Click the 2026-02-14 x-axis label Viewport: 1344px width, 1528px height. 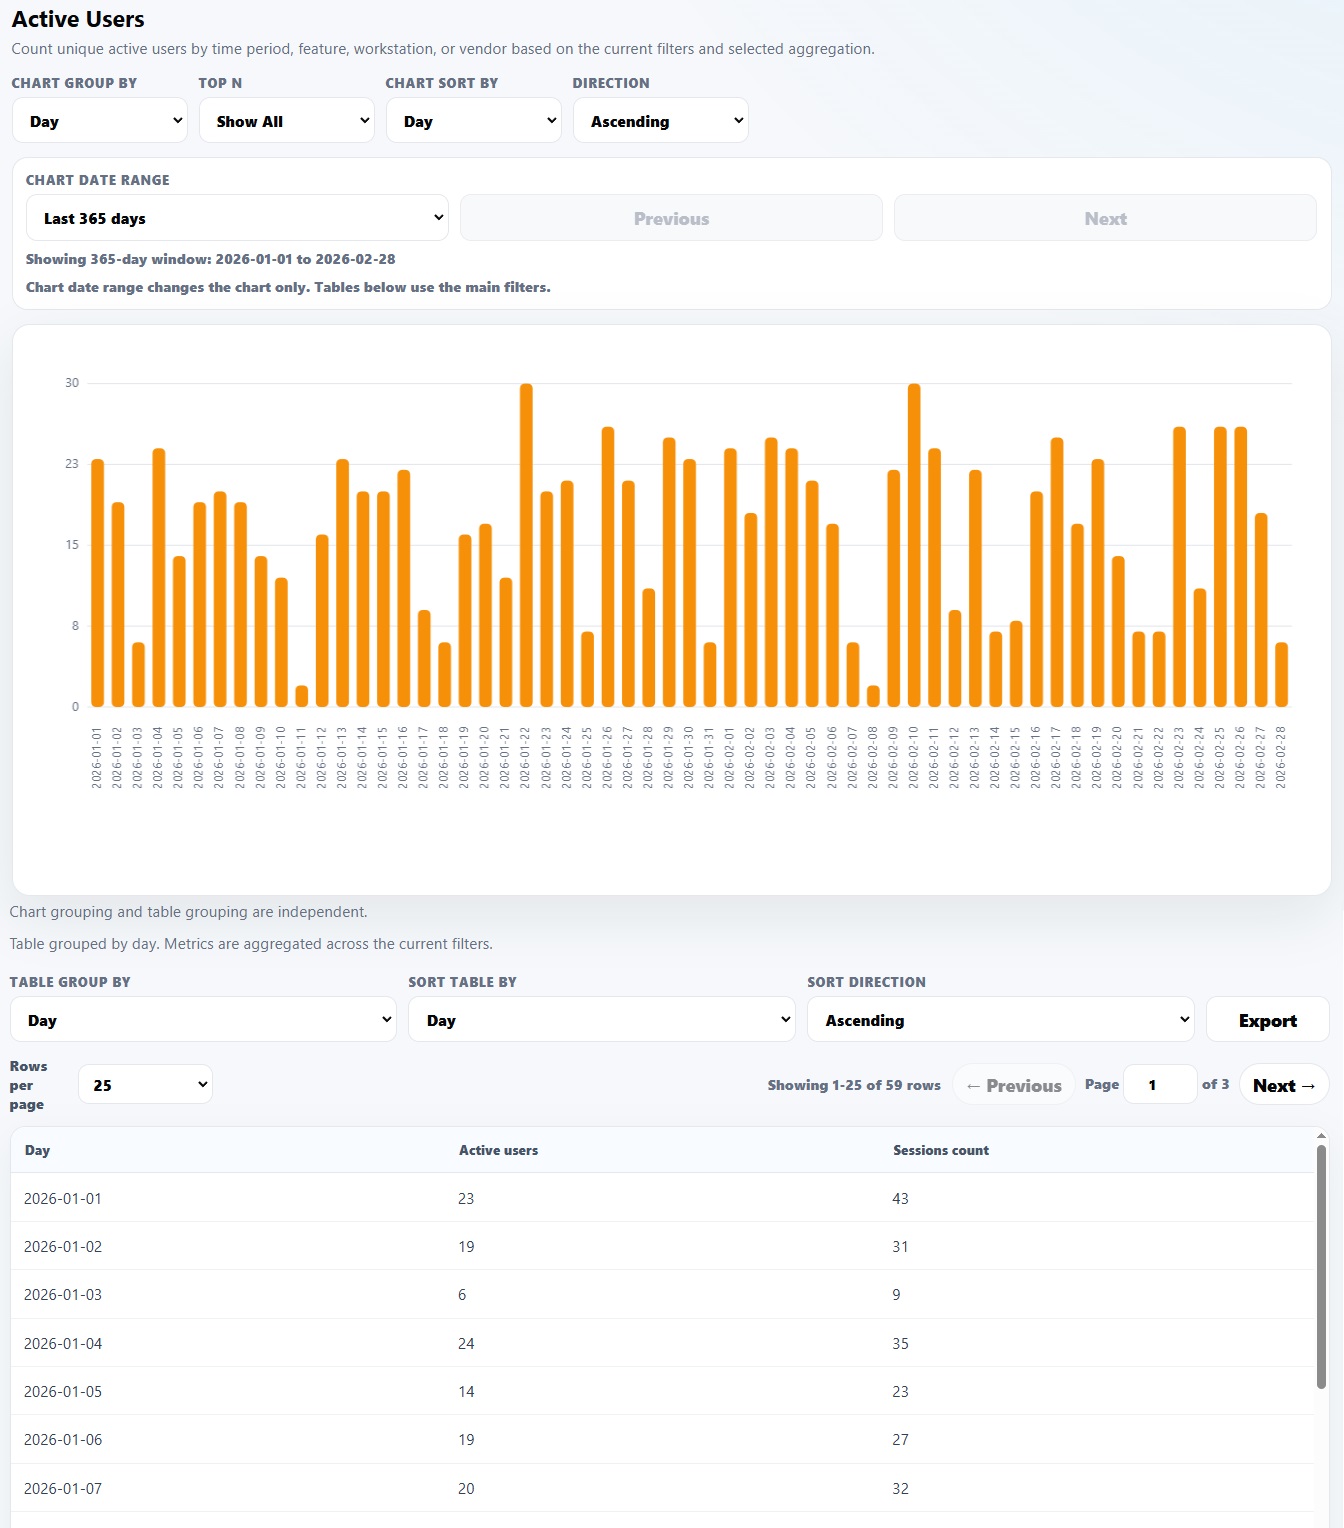tap(995, 758)
